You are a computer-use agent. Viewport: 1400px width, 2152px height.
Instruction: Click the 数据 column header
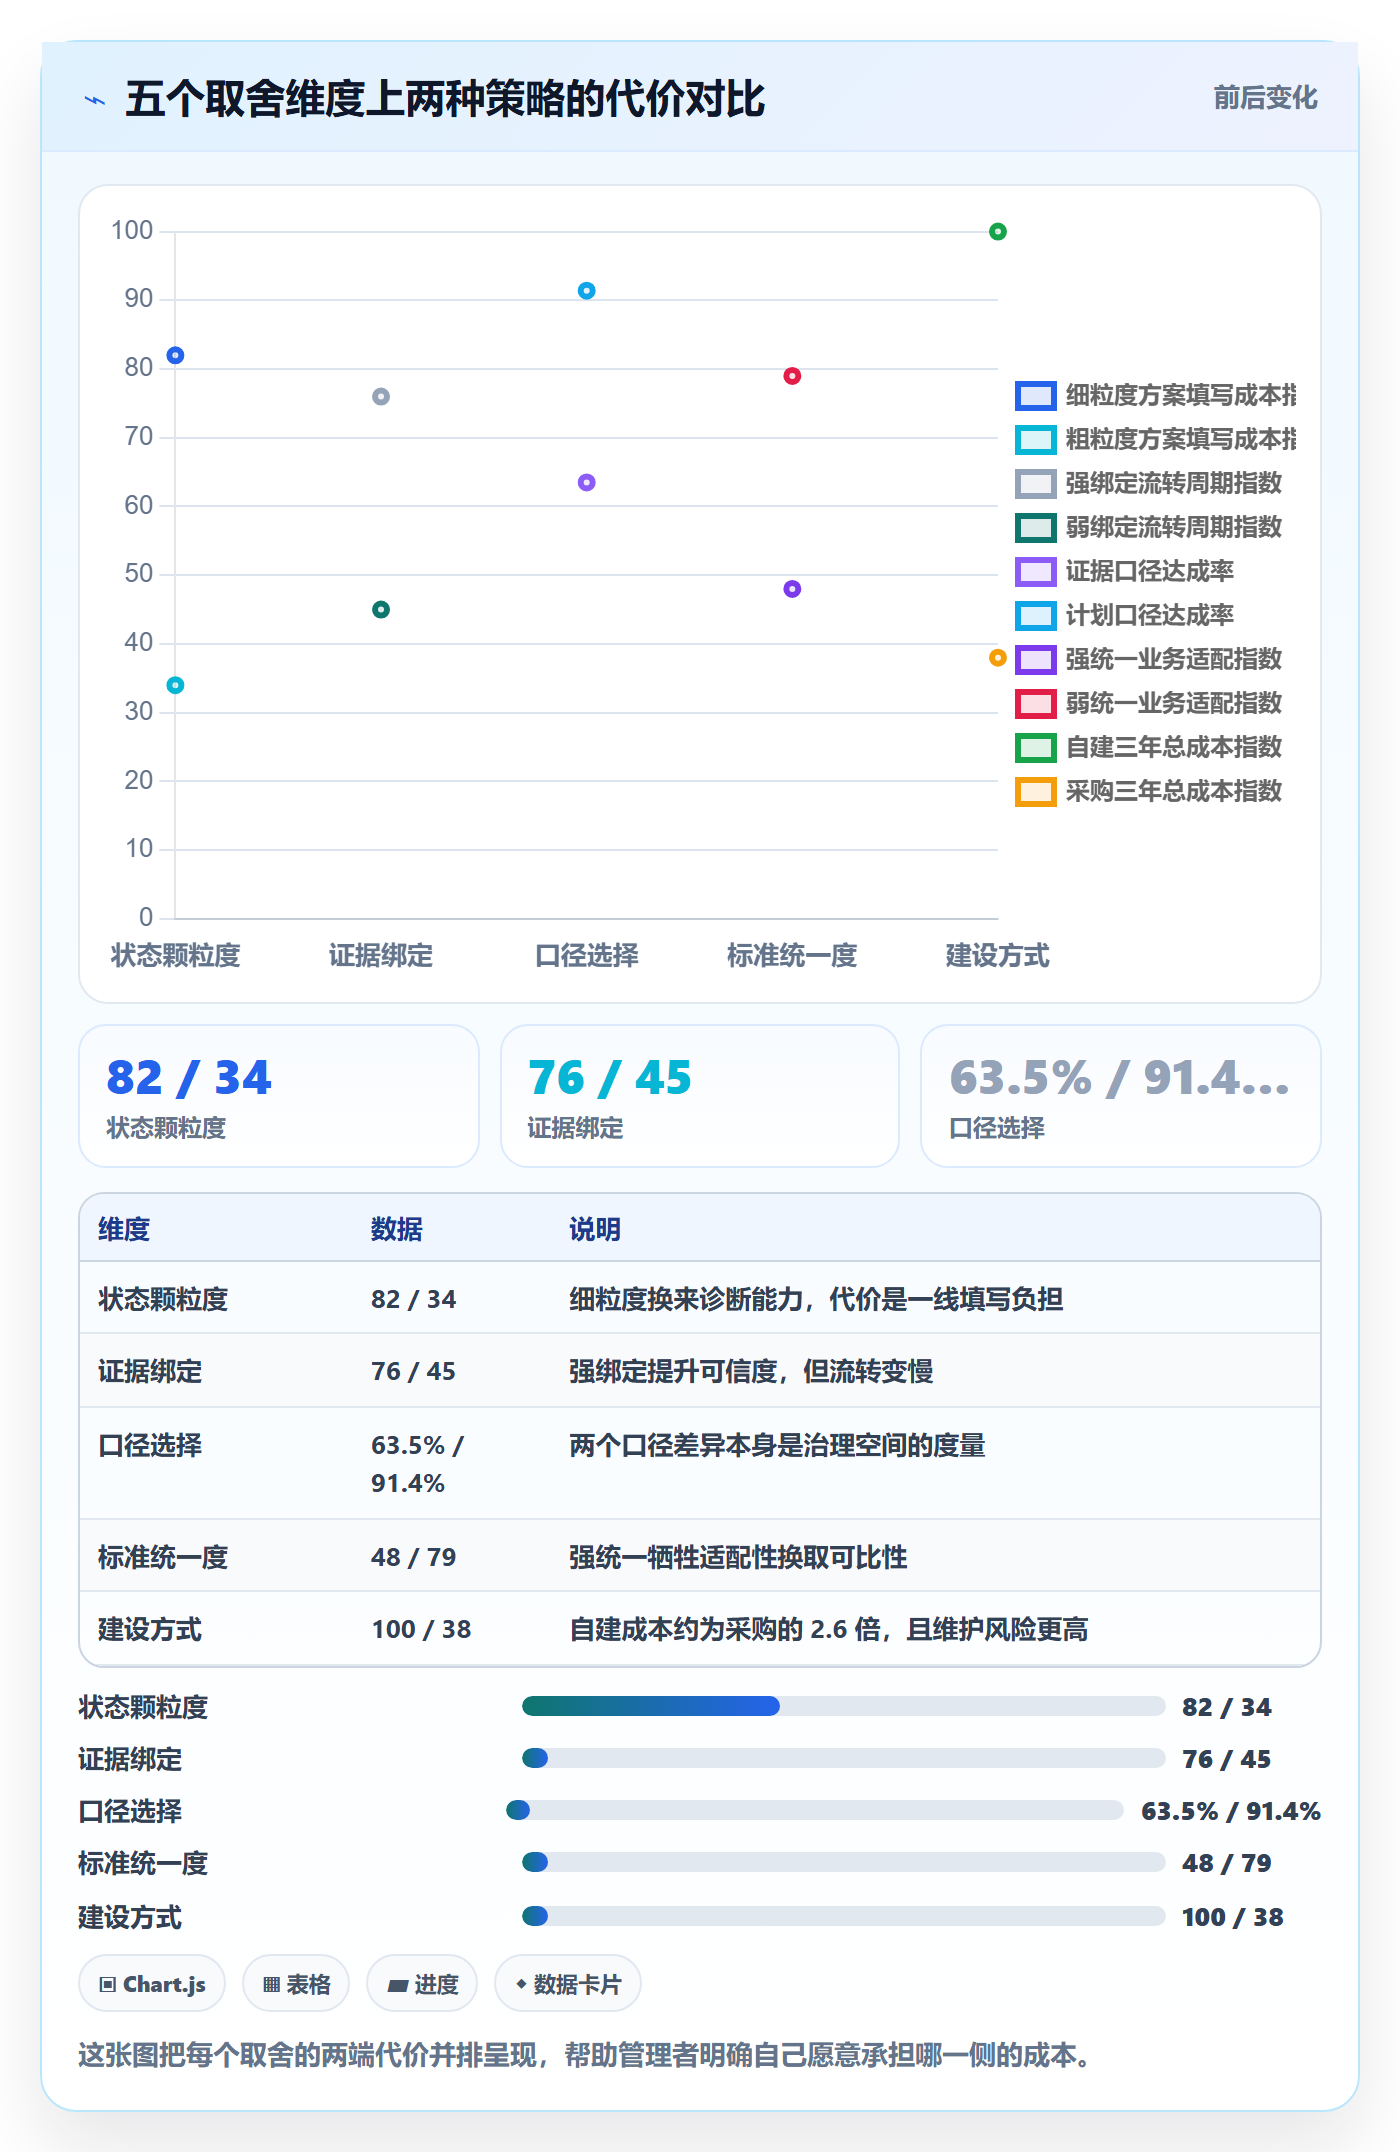click(397, 1229)
